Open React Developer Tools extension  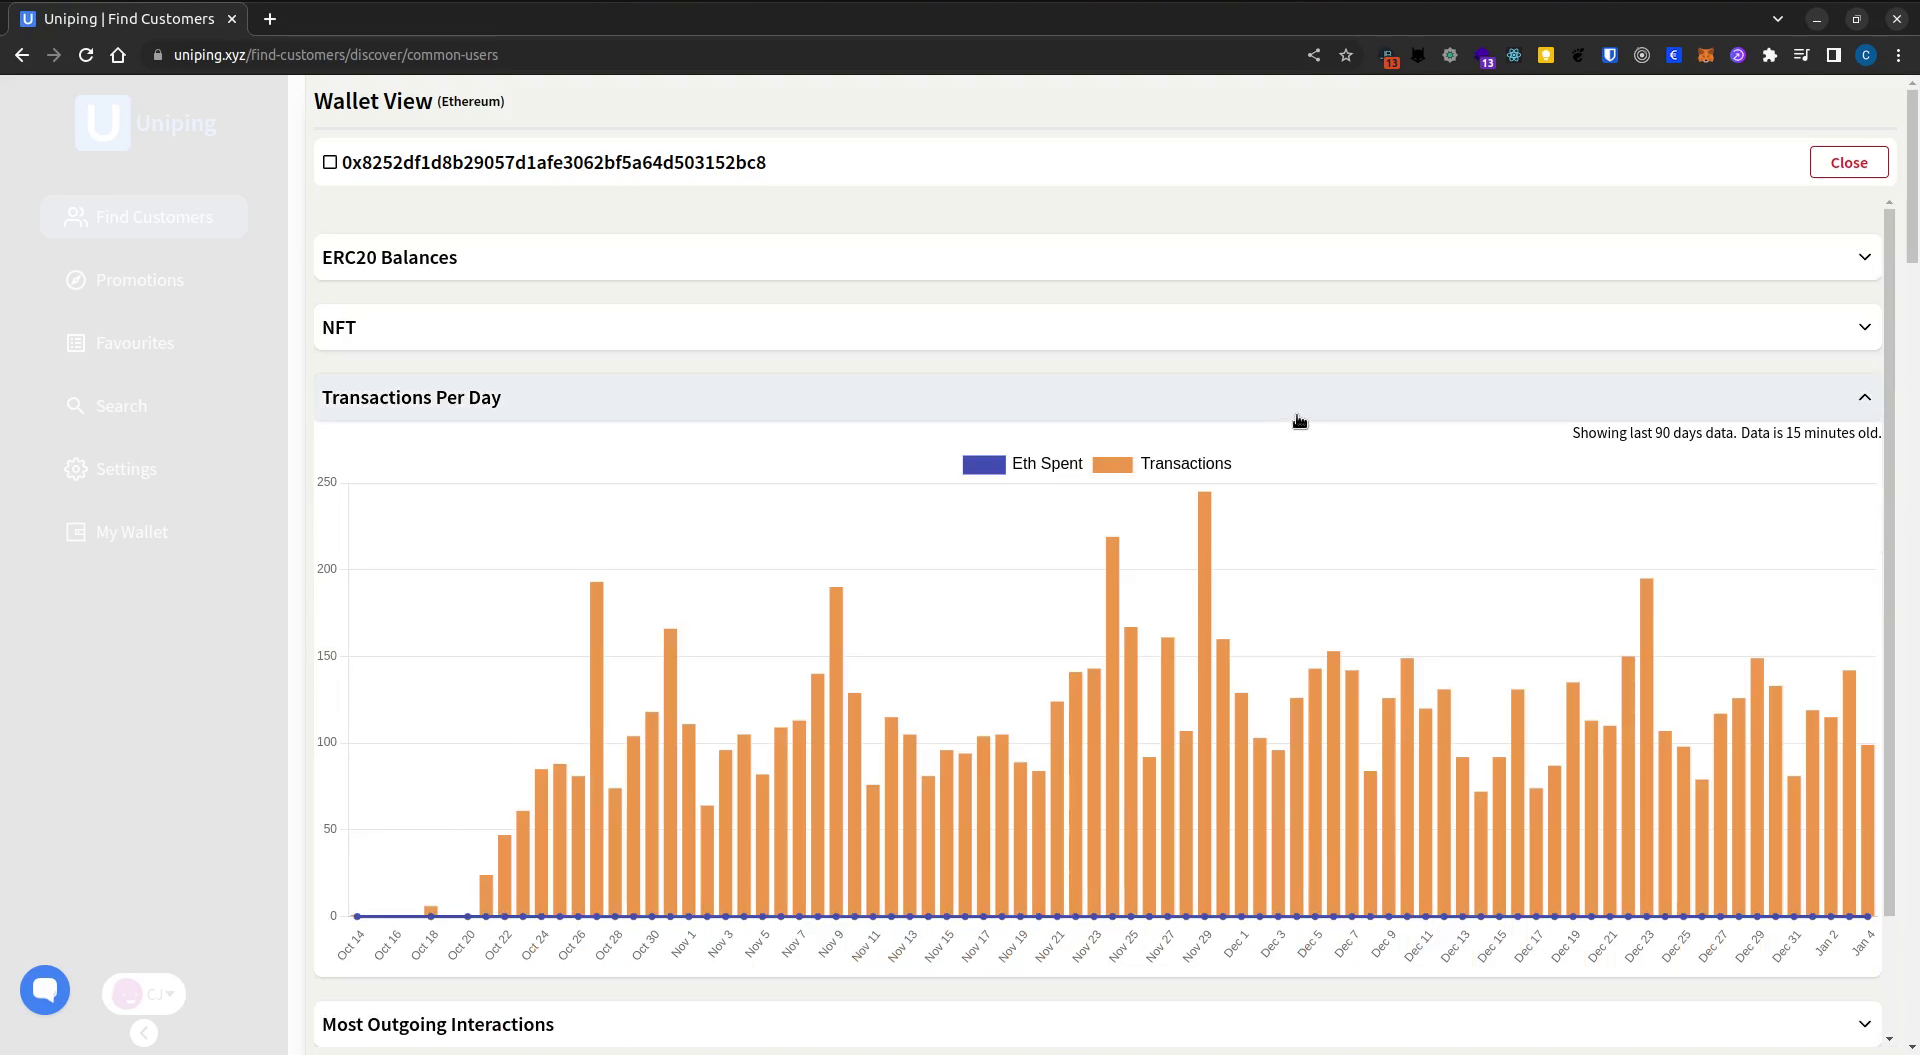point(1514,55)
